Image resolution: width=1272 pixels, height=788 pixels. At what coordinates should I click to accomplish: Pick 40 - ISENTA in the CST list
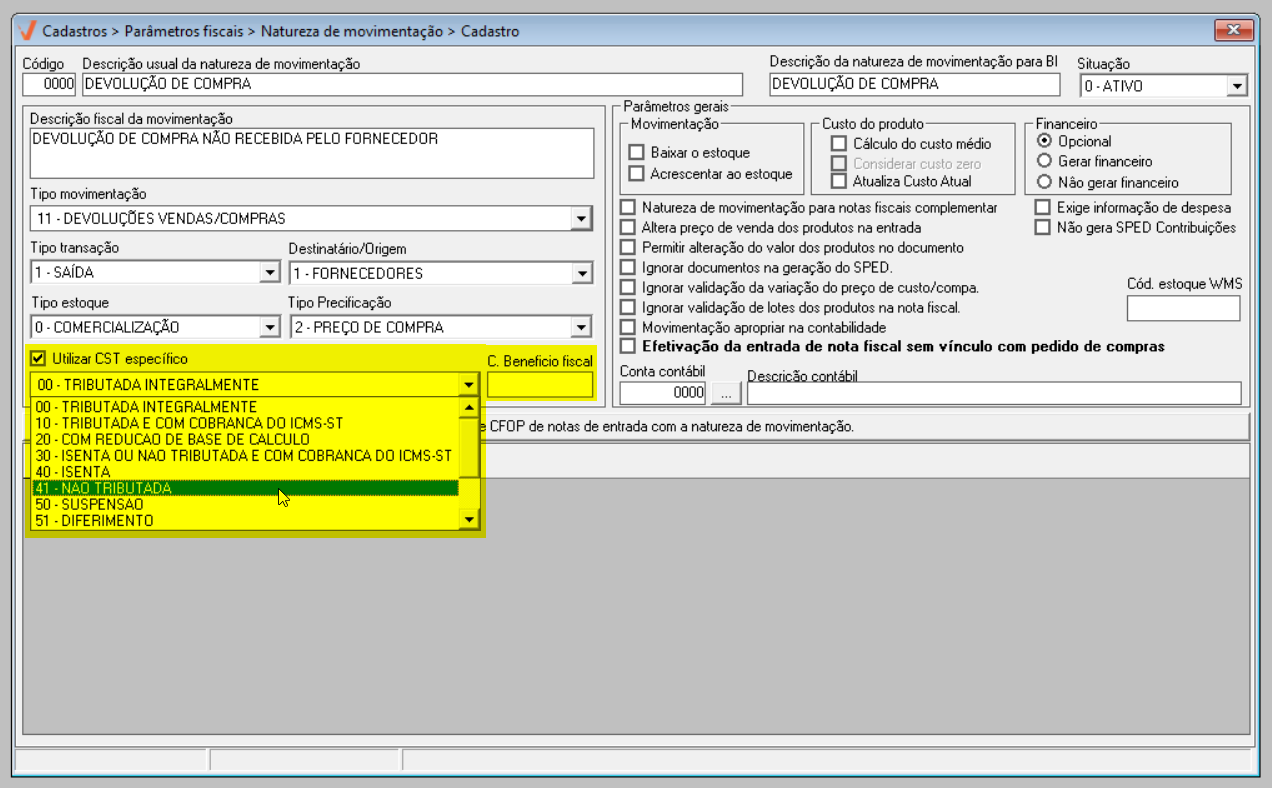coord(244,472)
